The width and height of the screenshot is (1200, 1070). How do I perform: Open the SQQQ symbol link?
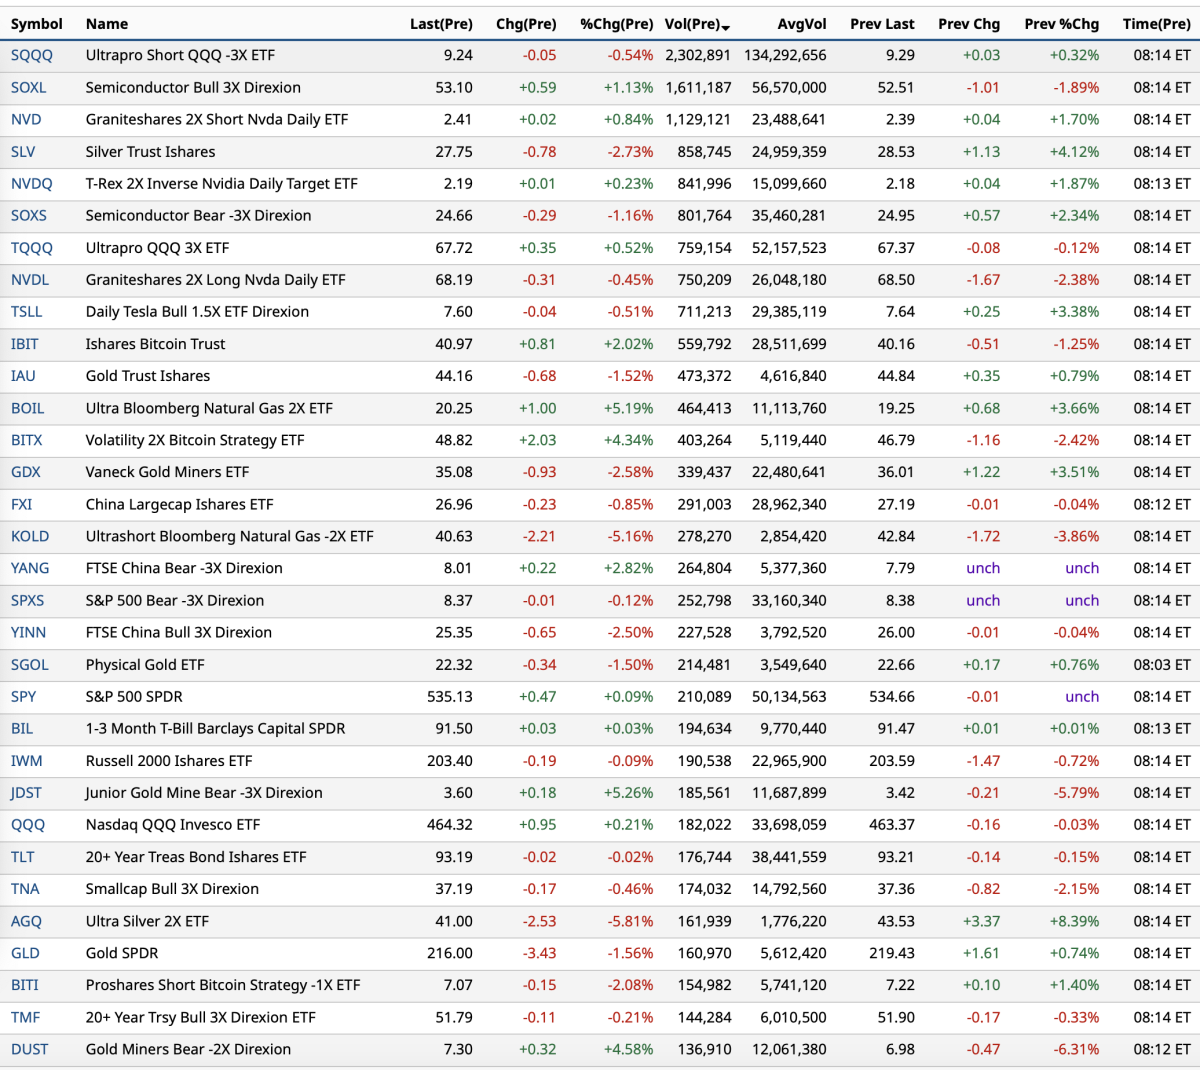point(32,56)
